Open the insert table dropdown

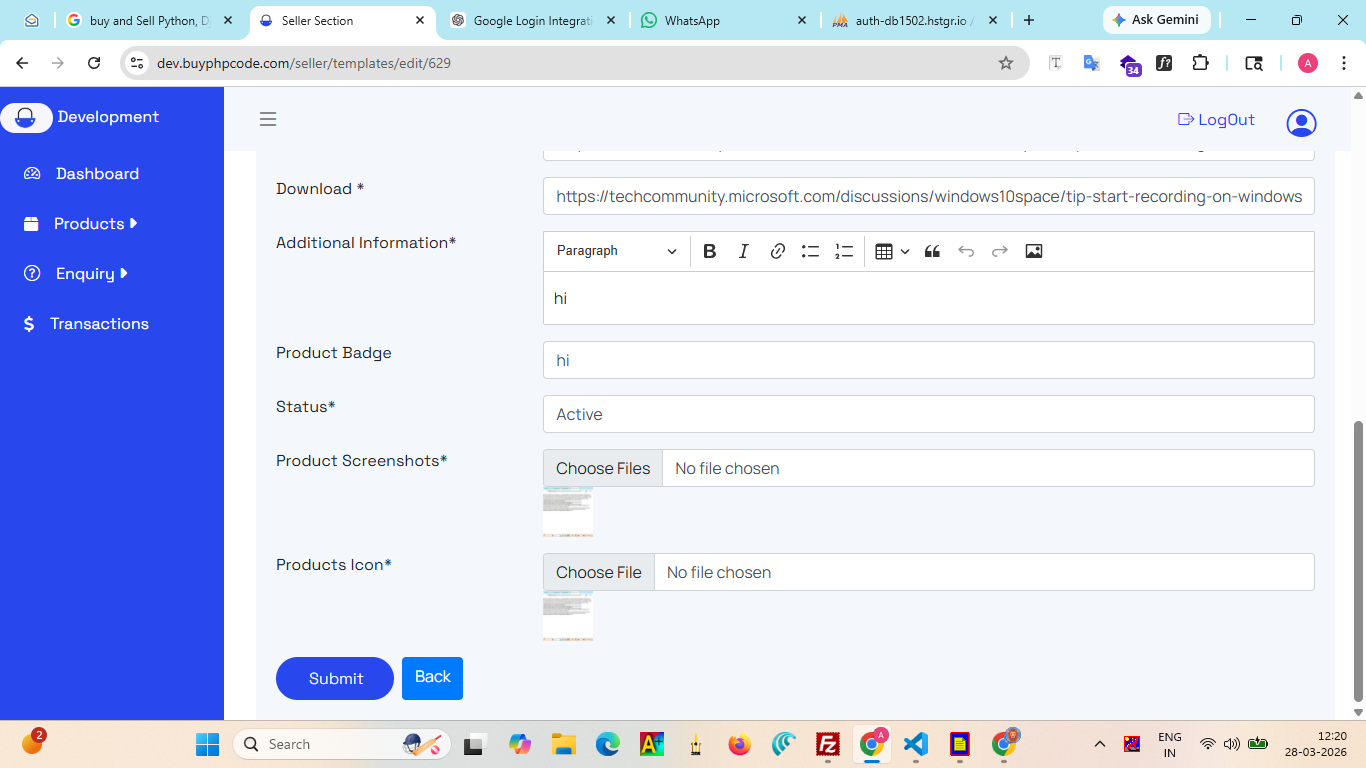[x=891, y=251]
